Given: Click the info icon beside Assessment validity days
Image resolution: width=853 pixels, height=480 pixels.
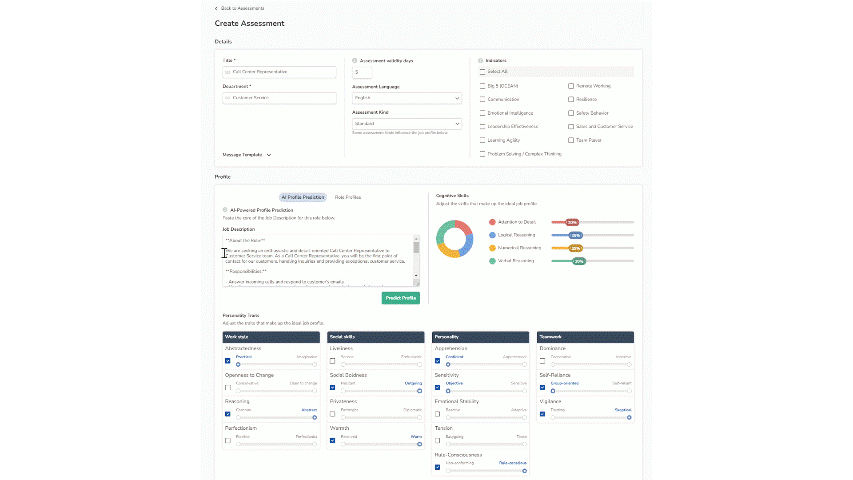Looking at the screenshot, I should pos(355,61).
